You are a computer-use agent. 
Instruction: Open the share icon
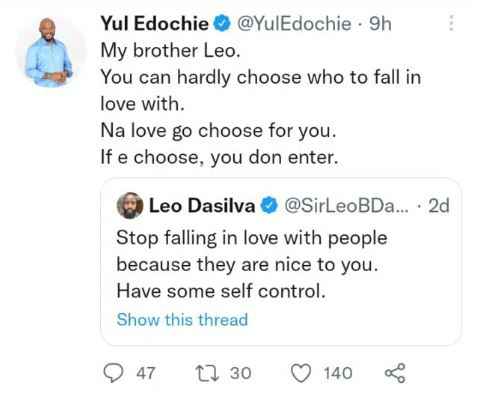395,373
